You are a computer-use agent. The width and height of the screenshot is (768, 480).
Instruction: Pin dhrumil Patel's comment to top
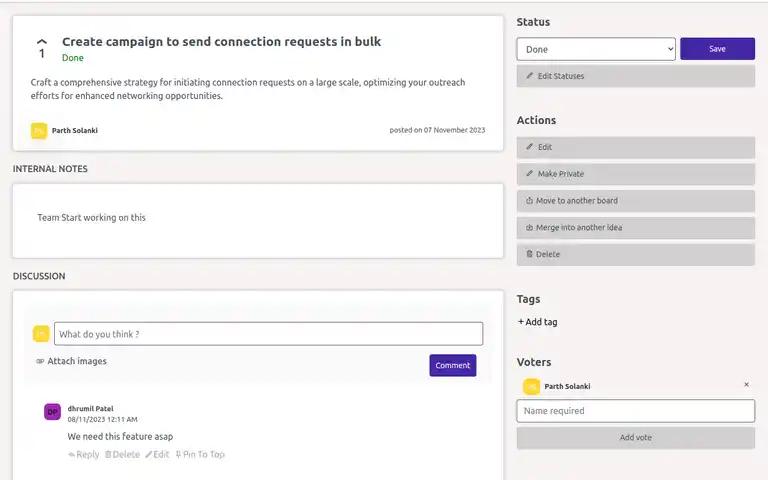[200, 455]
